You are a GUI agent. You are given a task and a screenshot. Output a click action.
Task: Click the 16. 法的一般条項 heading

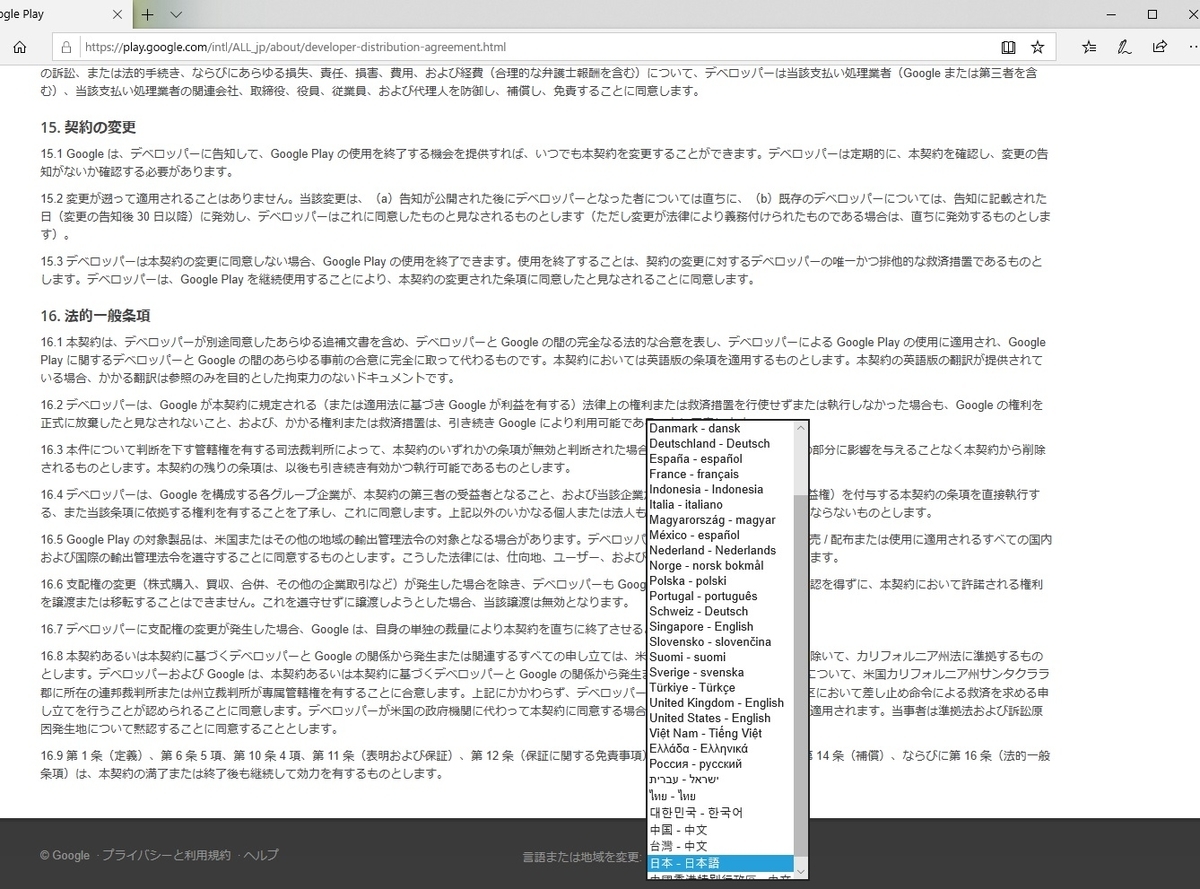(x=95, y=315)
